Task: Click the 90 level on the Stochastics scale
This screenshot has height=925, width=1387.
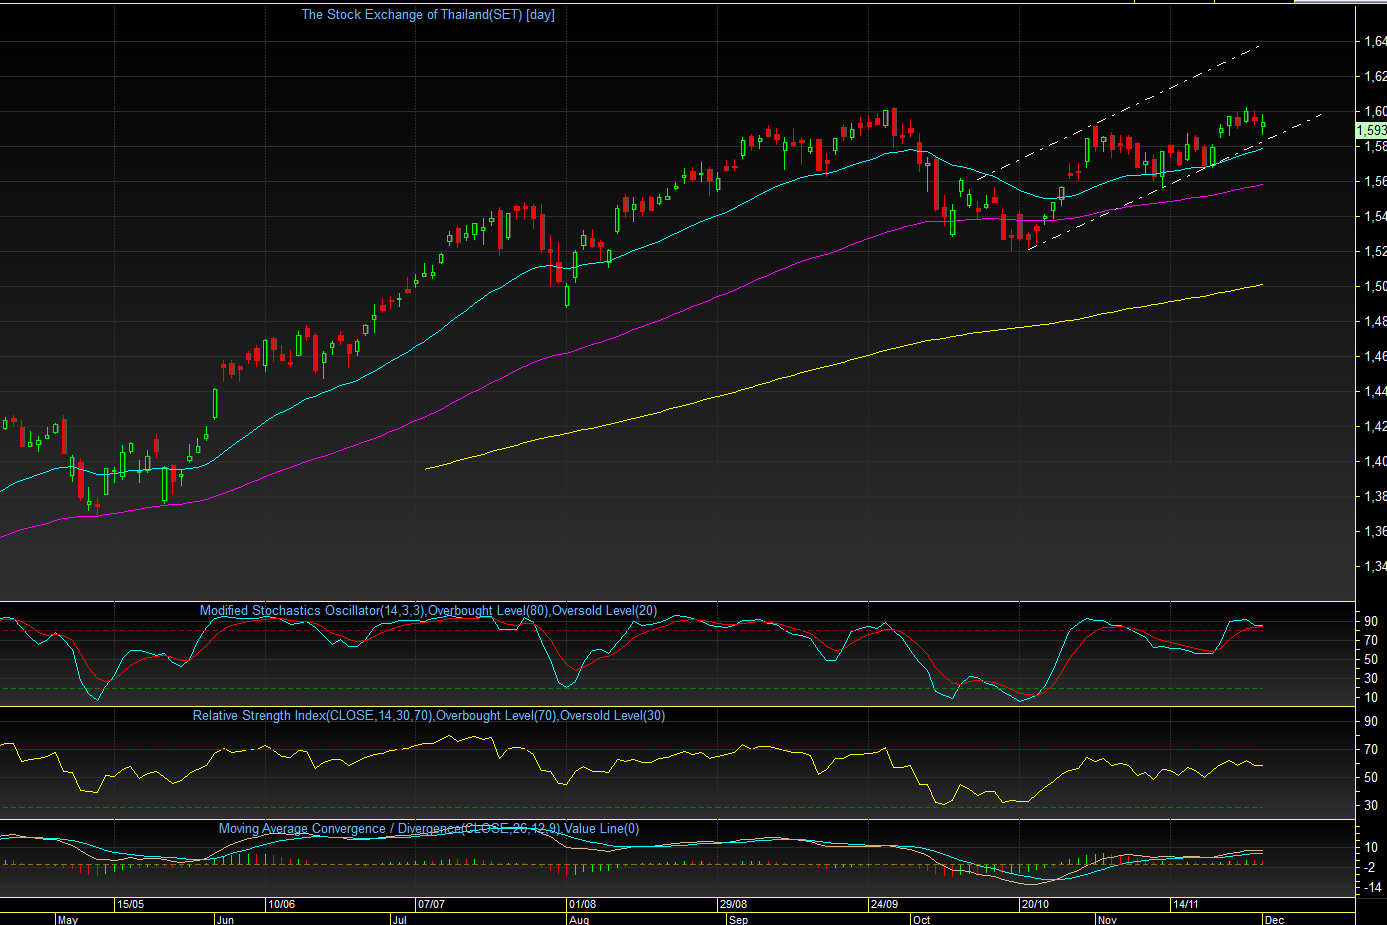Action: [1371, 622]
